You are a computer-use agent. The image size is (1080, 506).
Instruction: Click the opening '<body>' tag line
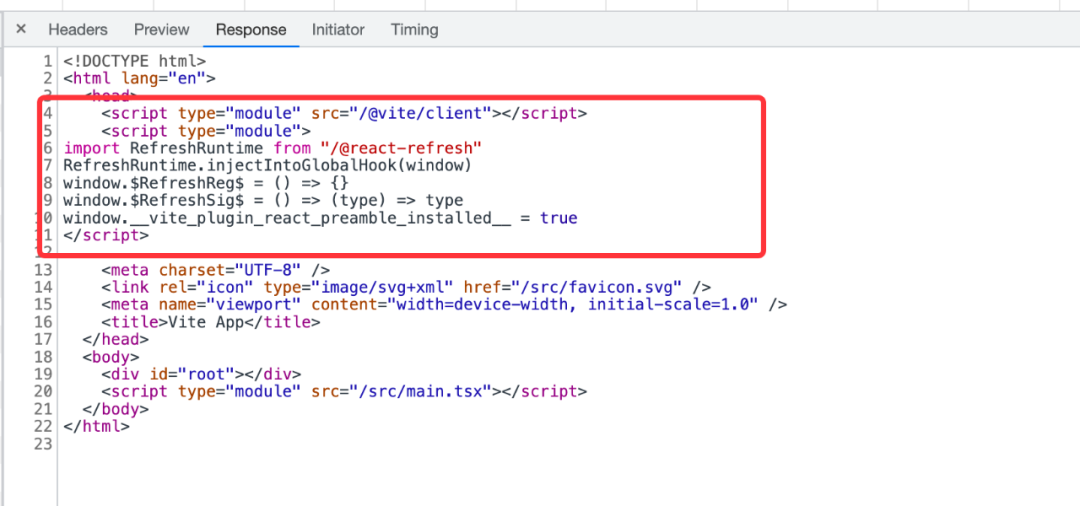[111, 357]
